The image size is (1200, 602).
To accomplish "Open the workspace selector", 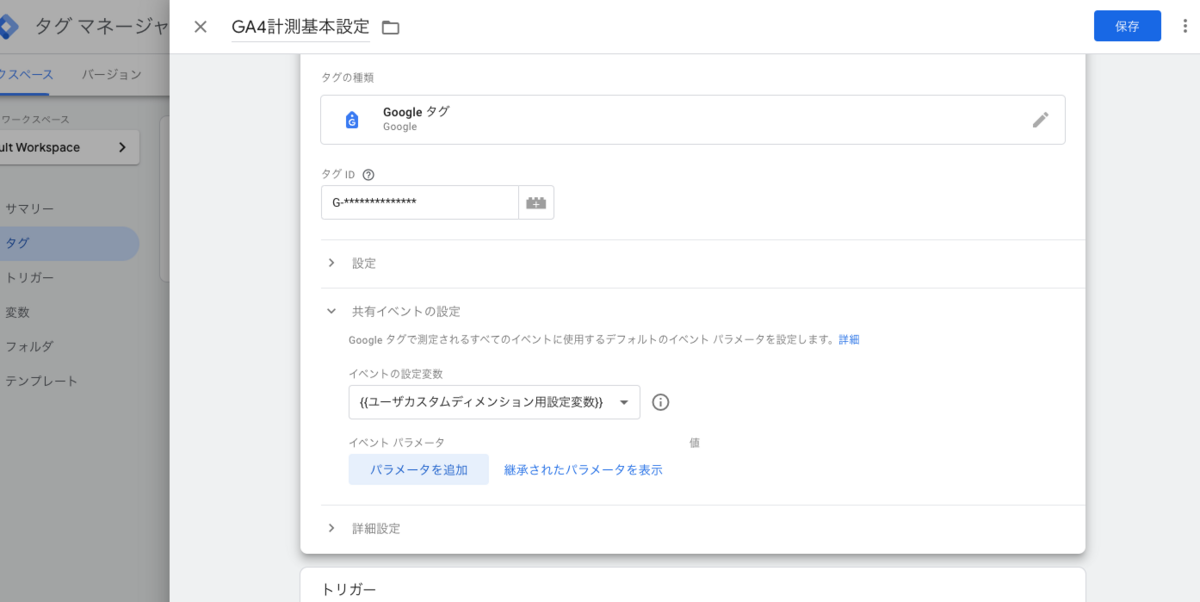I will 69,147.
